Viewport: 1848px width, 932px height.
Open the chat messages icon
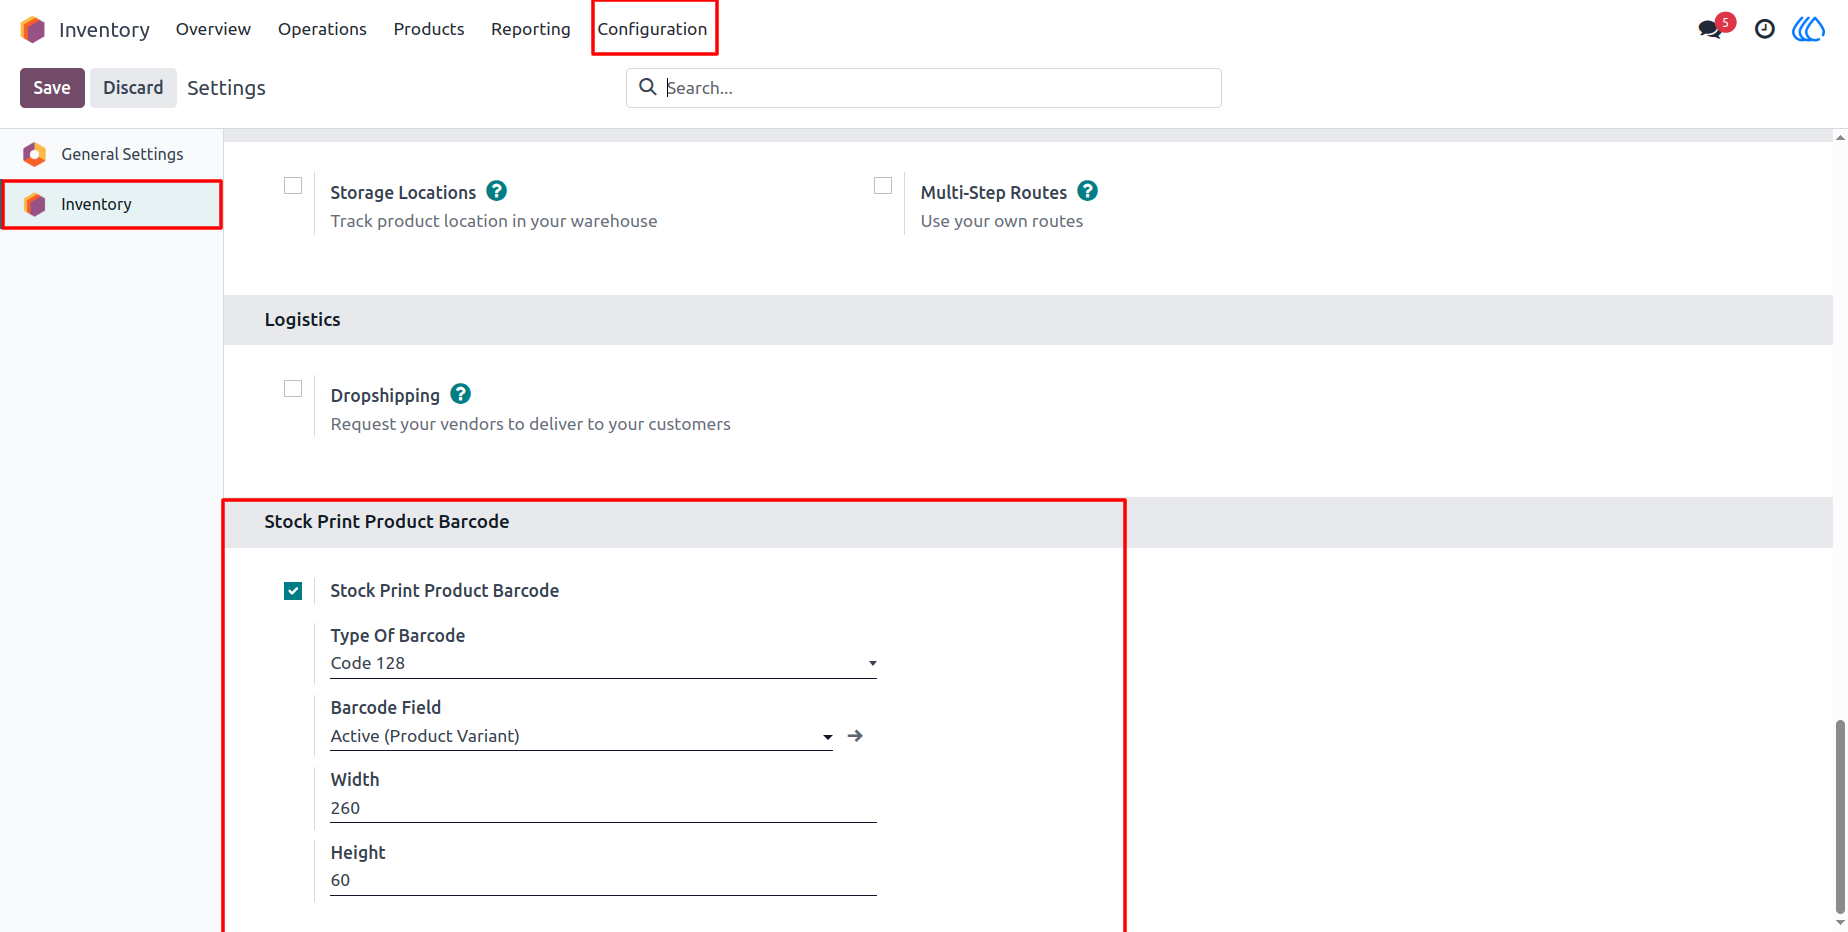click(x=1711, y=29)
